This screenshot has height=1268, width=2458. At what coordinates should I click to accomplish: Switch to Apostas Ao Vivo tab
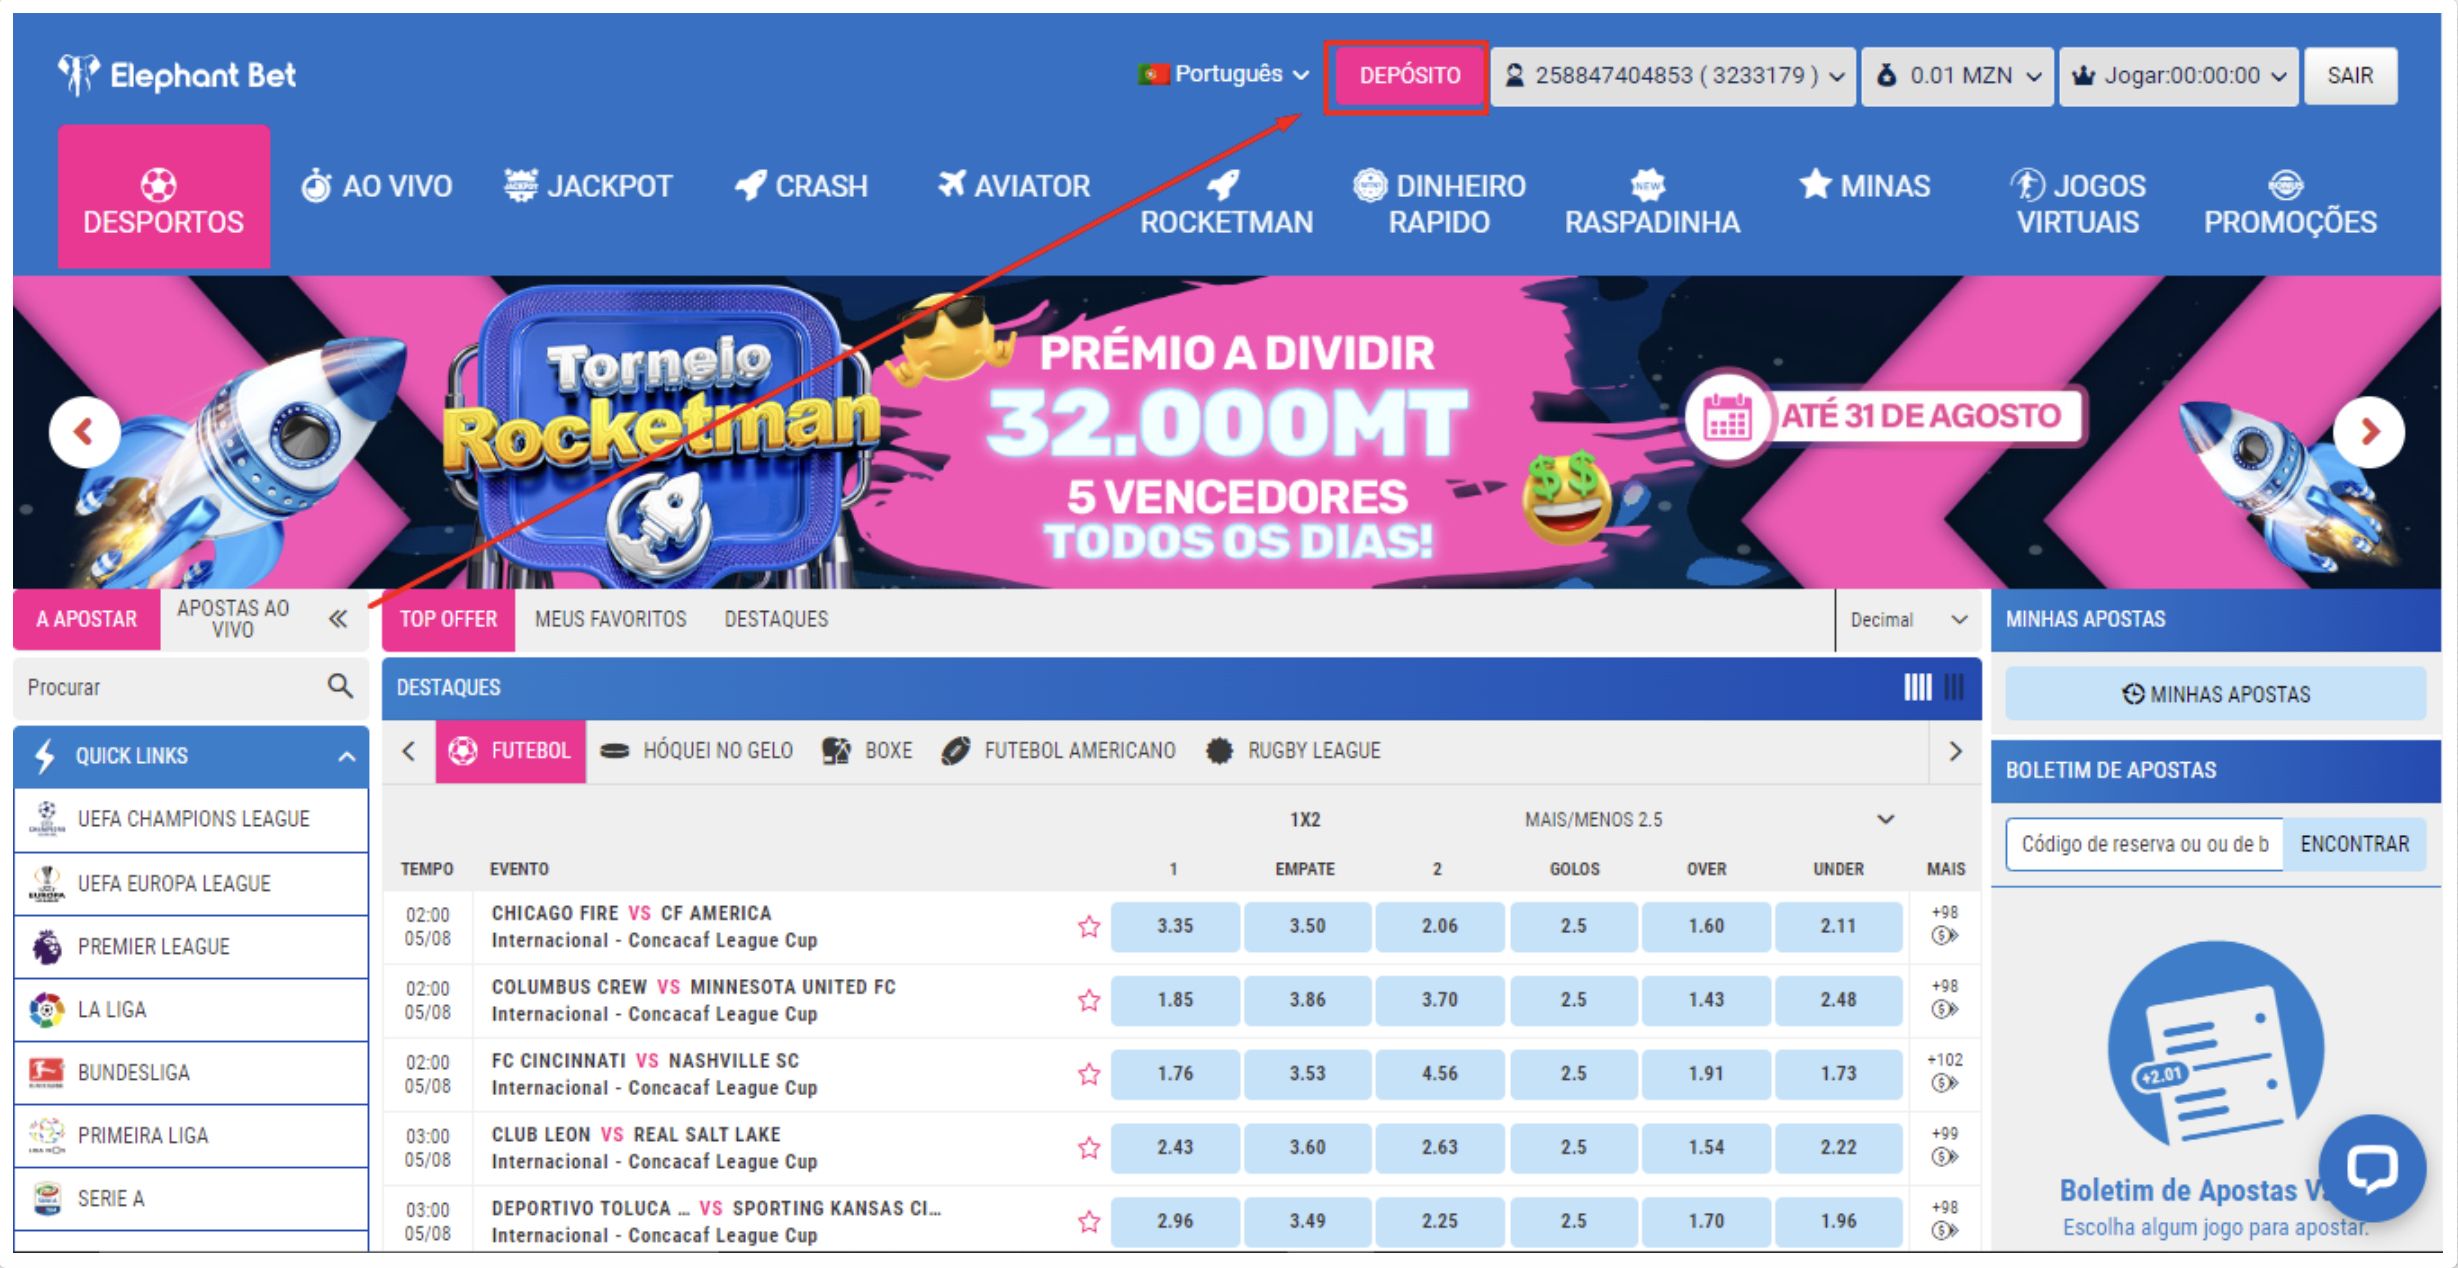233,620
